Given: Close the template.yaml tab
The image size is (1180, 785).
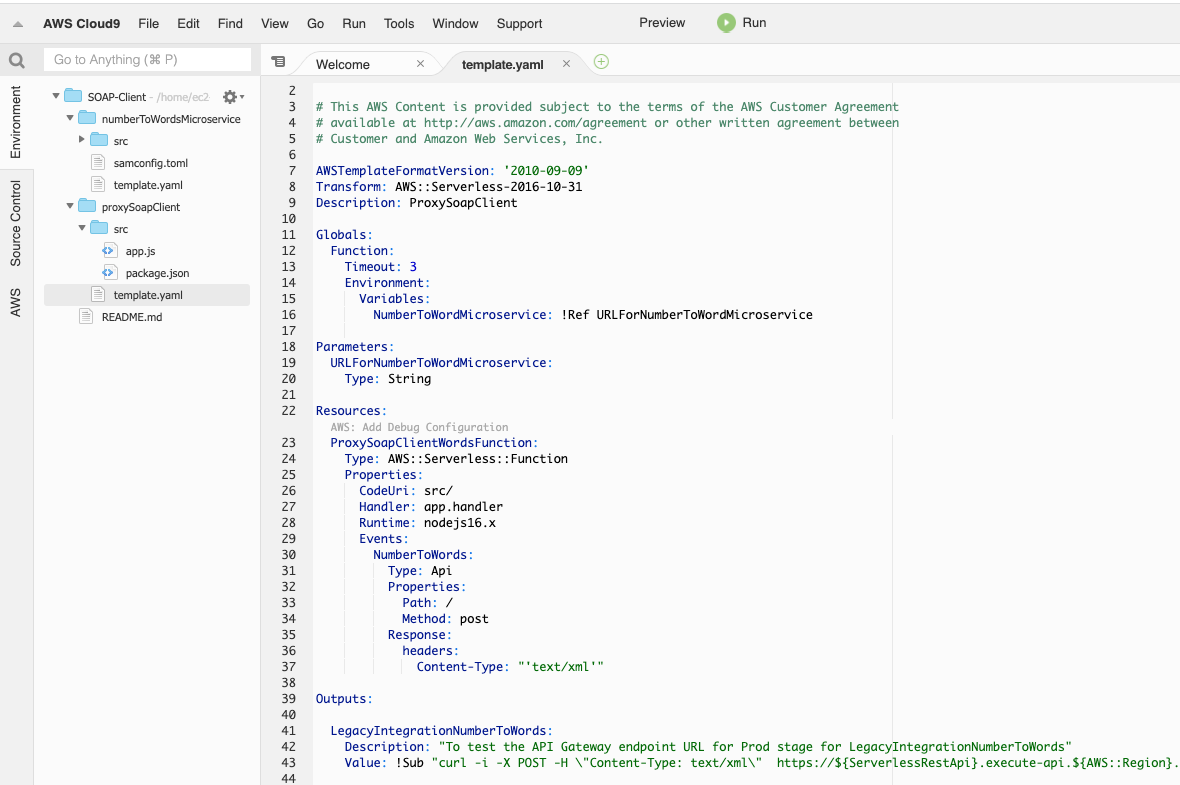Looking at the screenshot, I should pos(566,63).
